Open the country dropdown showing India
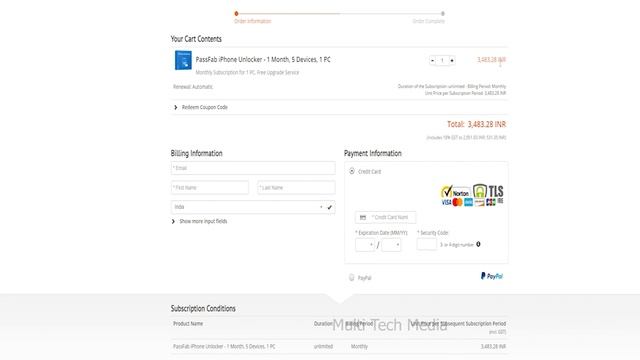 tap(253, 207)
